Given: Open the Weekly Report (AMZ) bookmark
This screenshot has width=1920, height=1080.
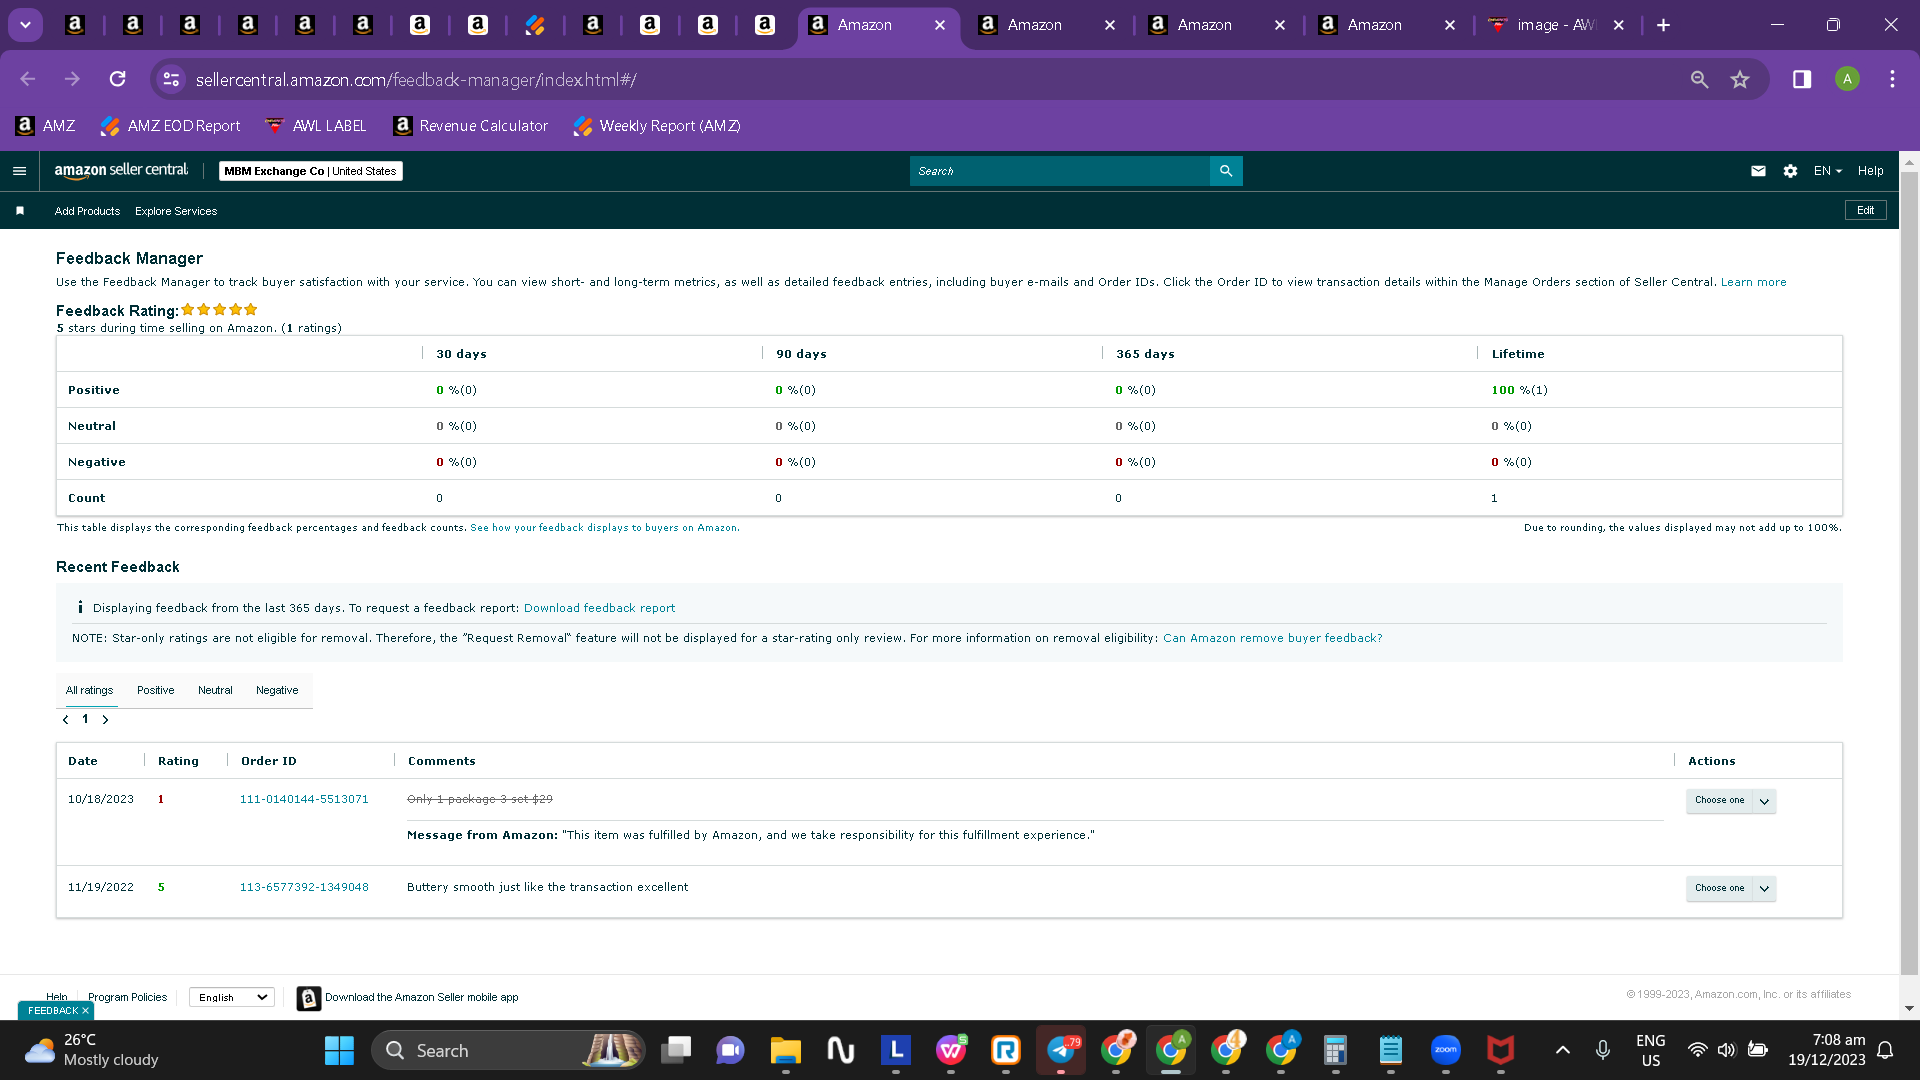Looking at the screenshot, I should click(x=657, y=126).
